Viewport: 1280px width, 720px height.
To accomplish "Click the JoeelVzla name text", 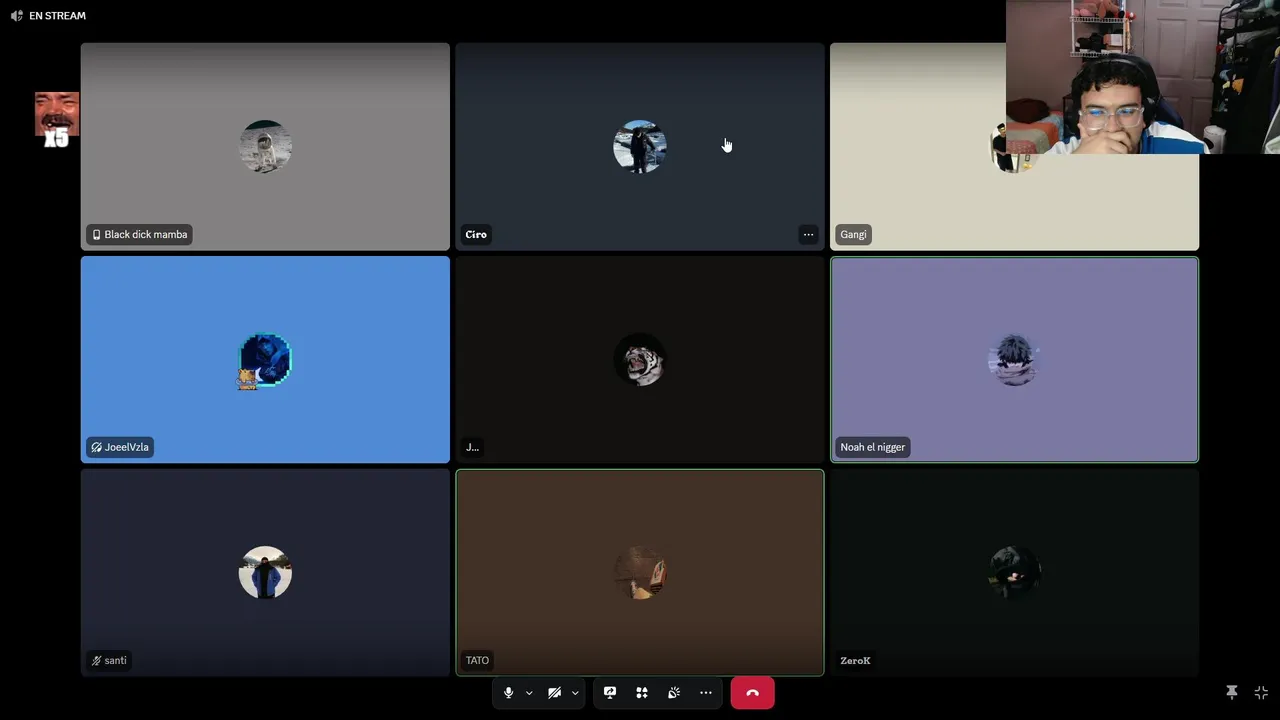I will [x=127, y=447].
